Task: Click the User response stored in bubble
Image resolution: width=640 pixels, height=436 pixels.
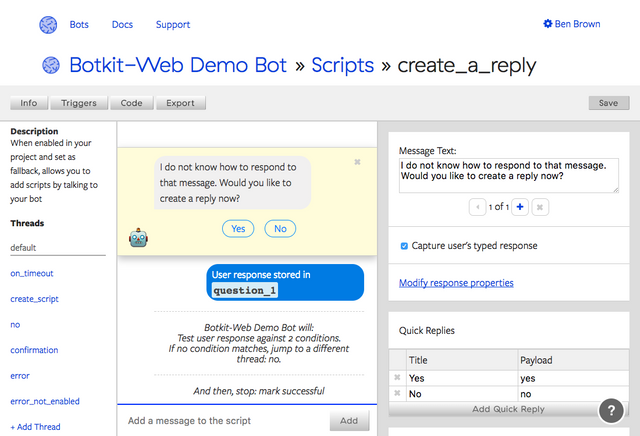Action: click(x=285, y=283)
